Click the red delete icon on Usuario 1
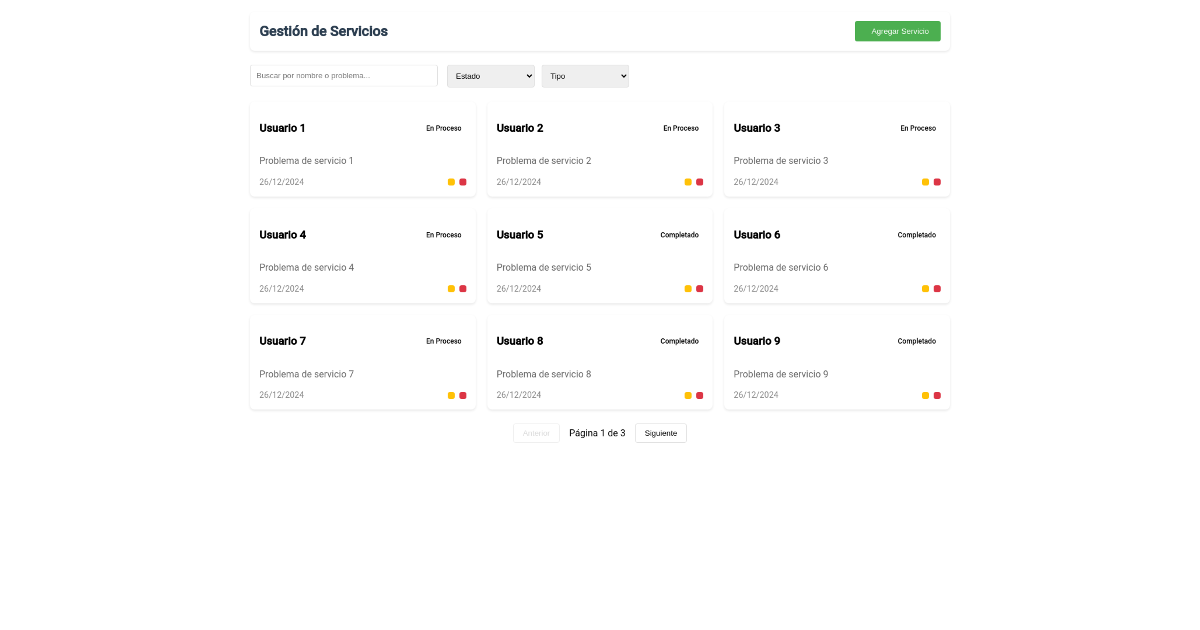 pos(462,181)
